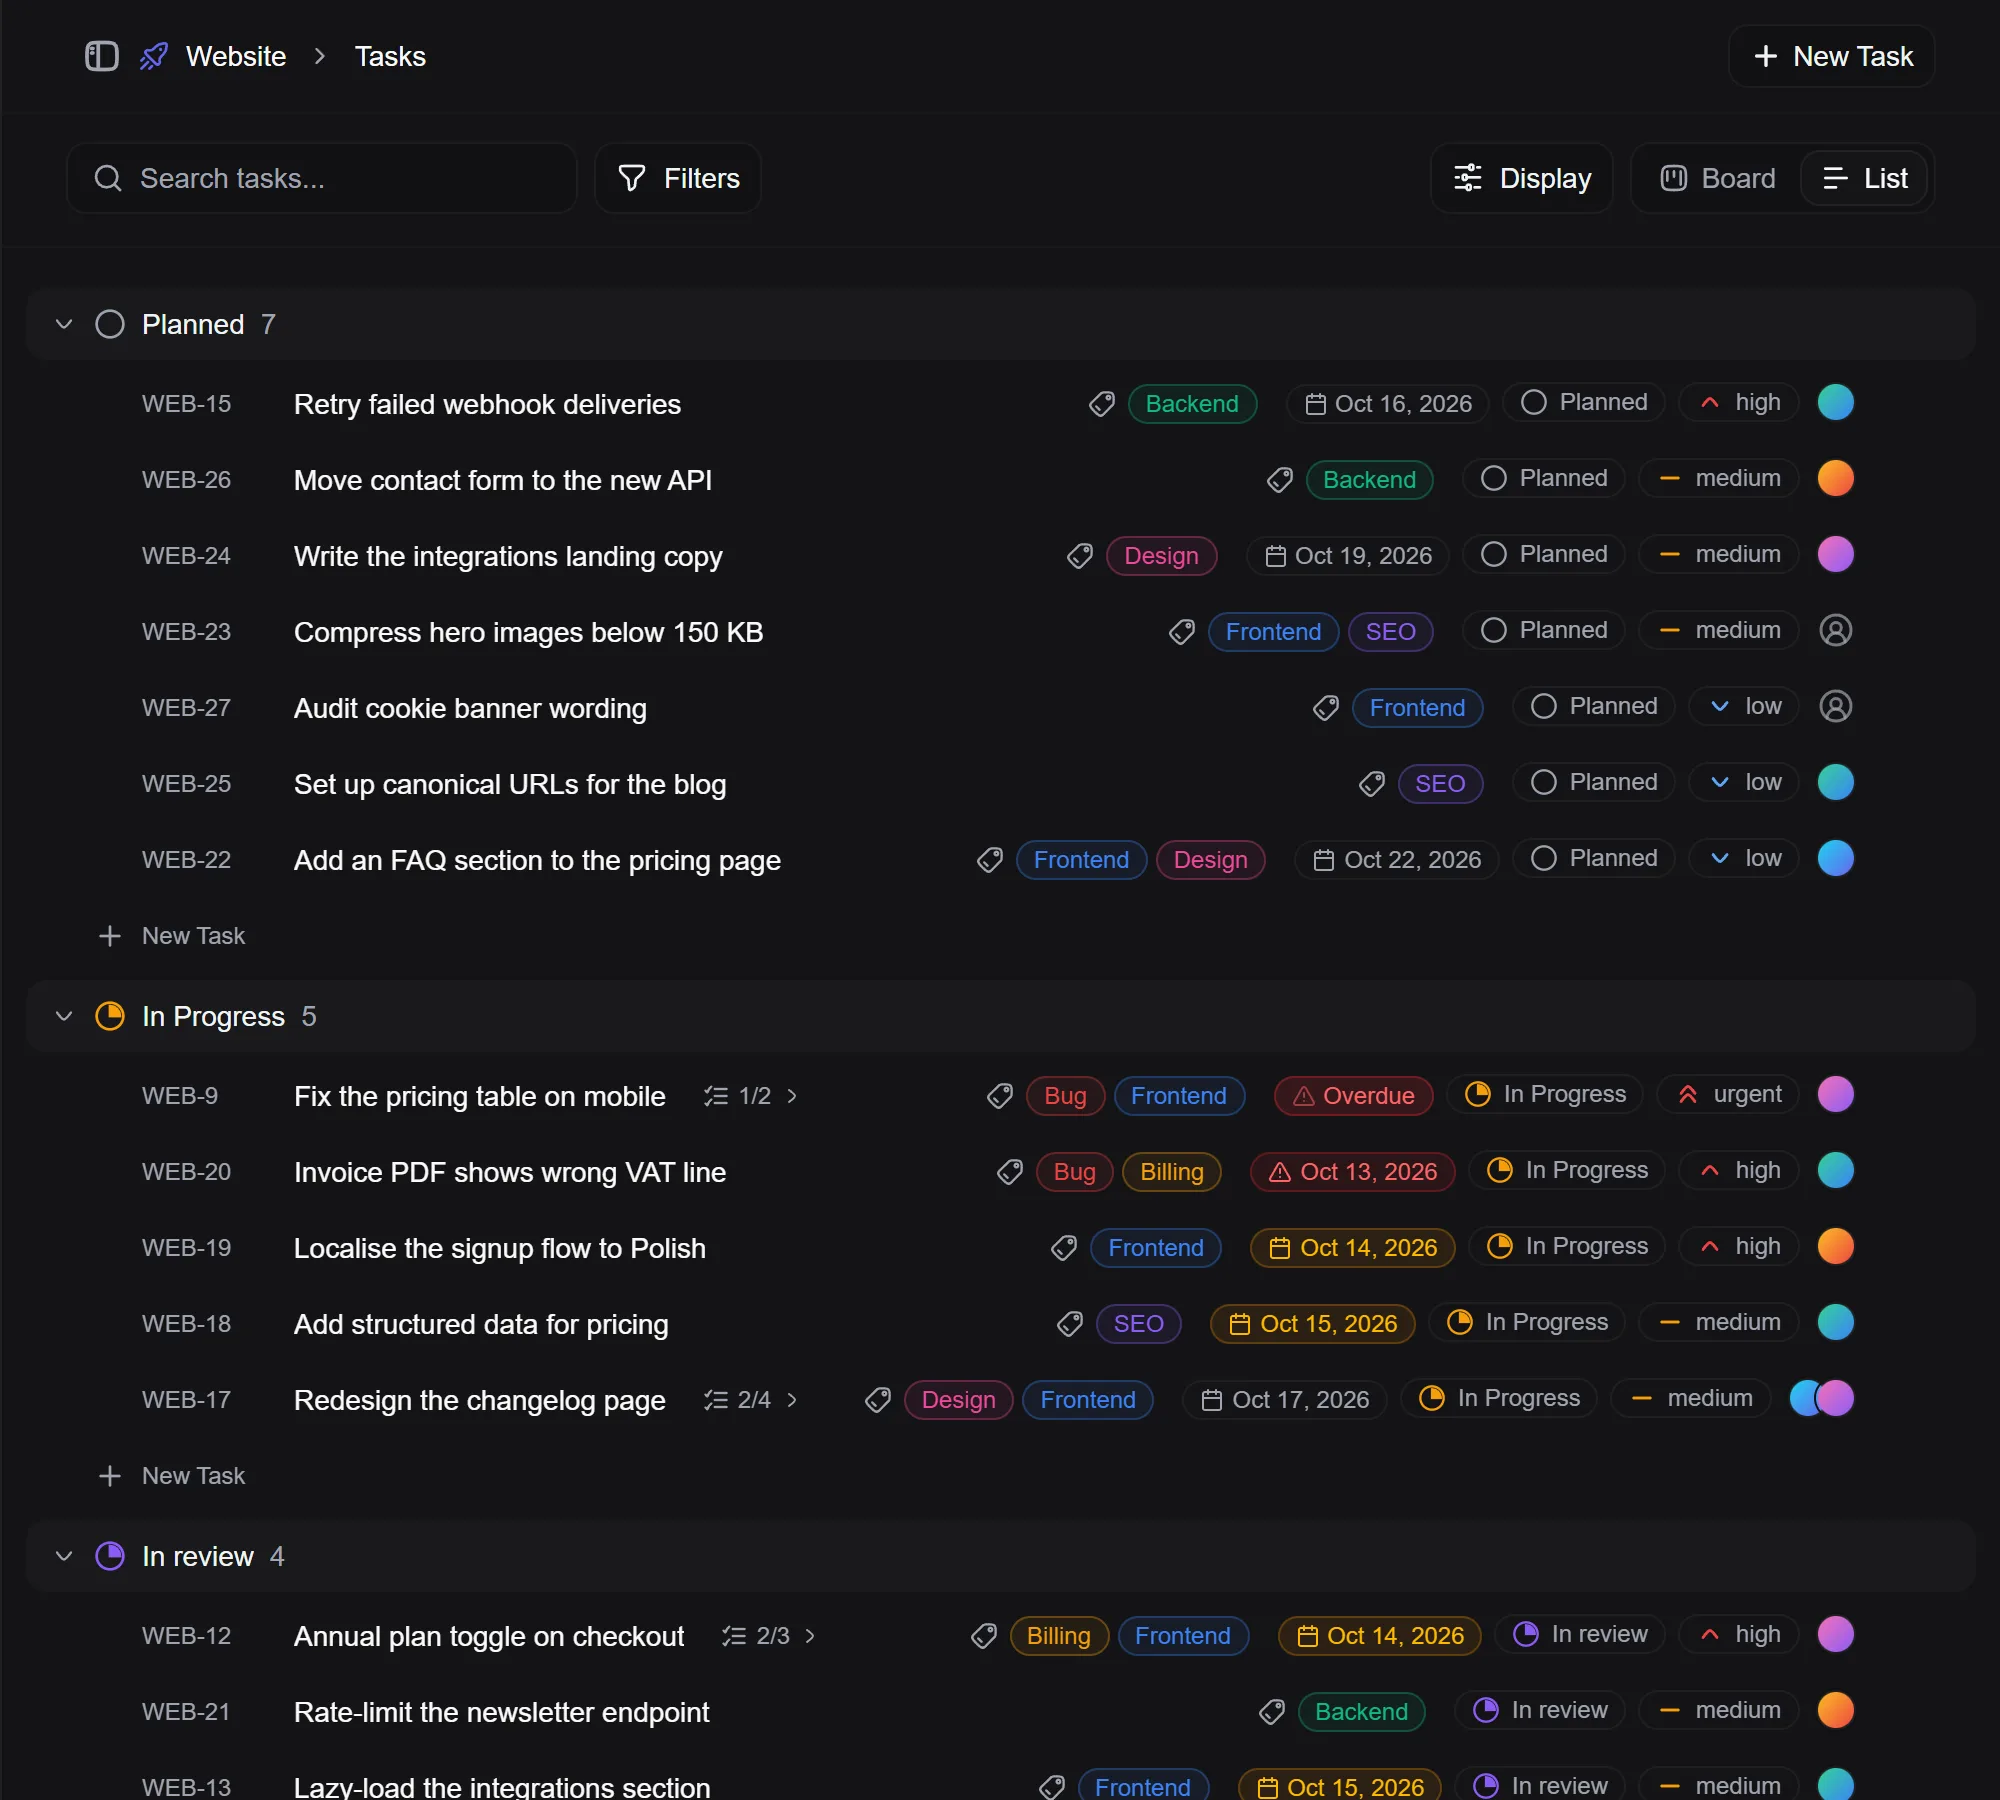The image size is (2000, 1800).
Task: Expand subtasks of Fix the pricing table
Action: point(792,1096)
